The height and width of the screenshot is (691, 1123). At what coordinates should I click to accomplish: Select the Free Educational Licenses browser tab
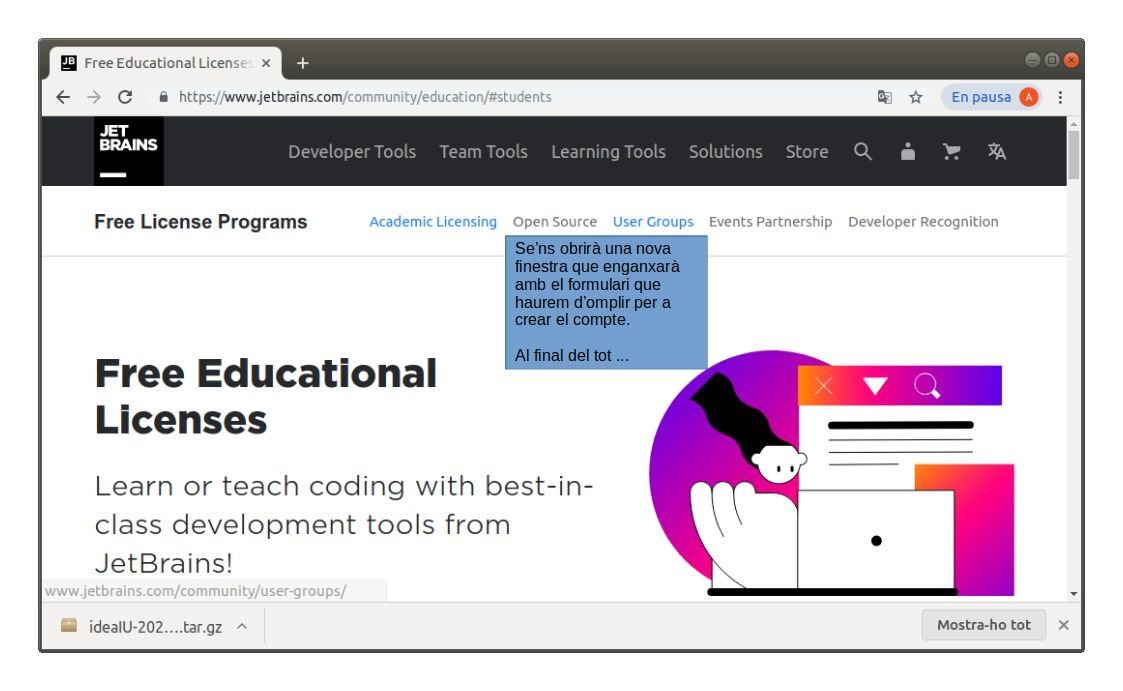165,63
